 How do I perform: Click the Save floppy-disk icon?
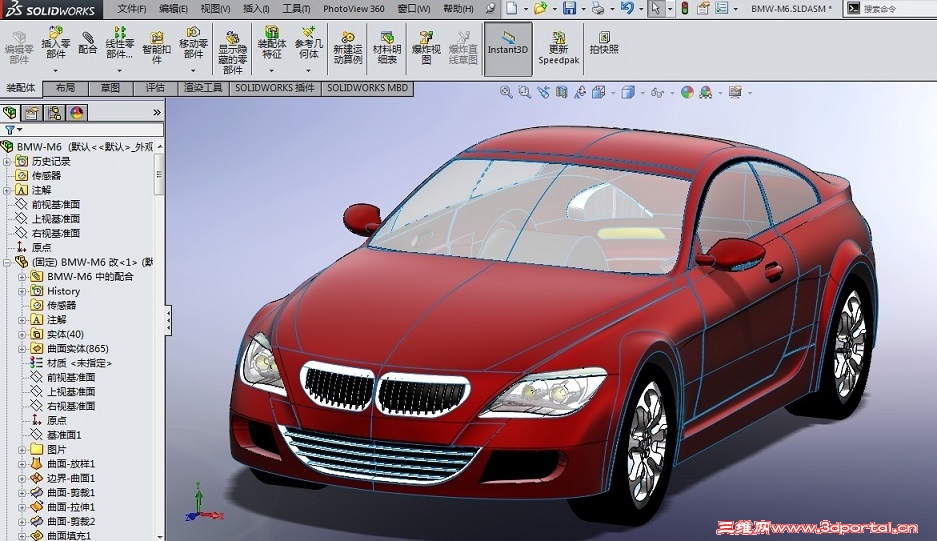point(569,8)
